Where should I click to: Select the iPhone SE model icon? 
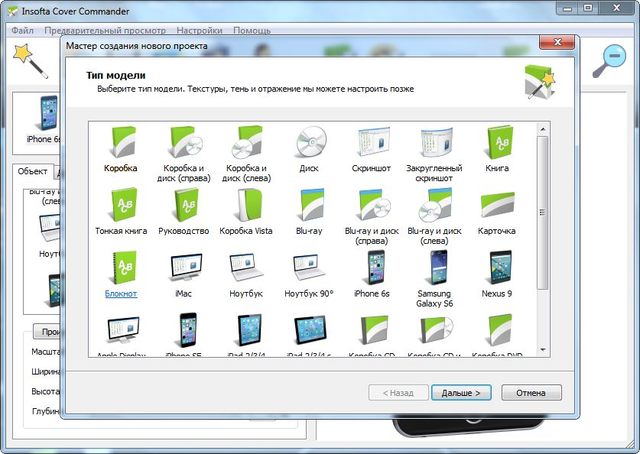coord(188,331)
